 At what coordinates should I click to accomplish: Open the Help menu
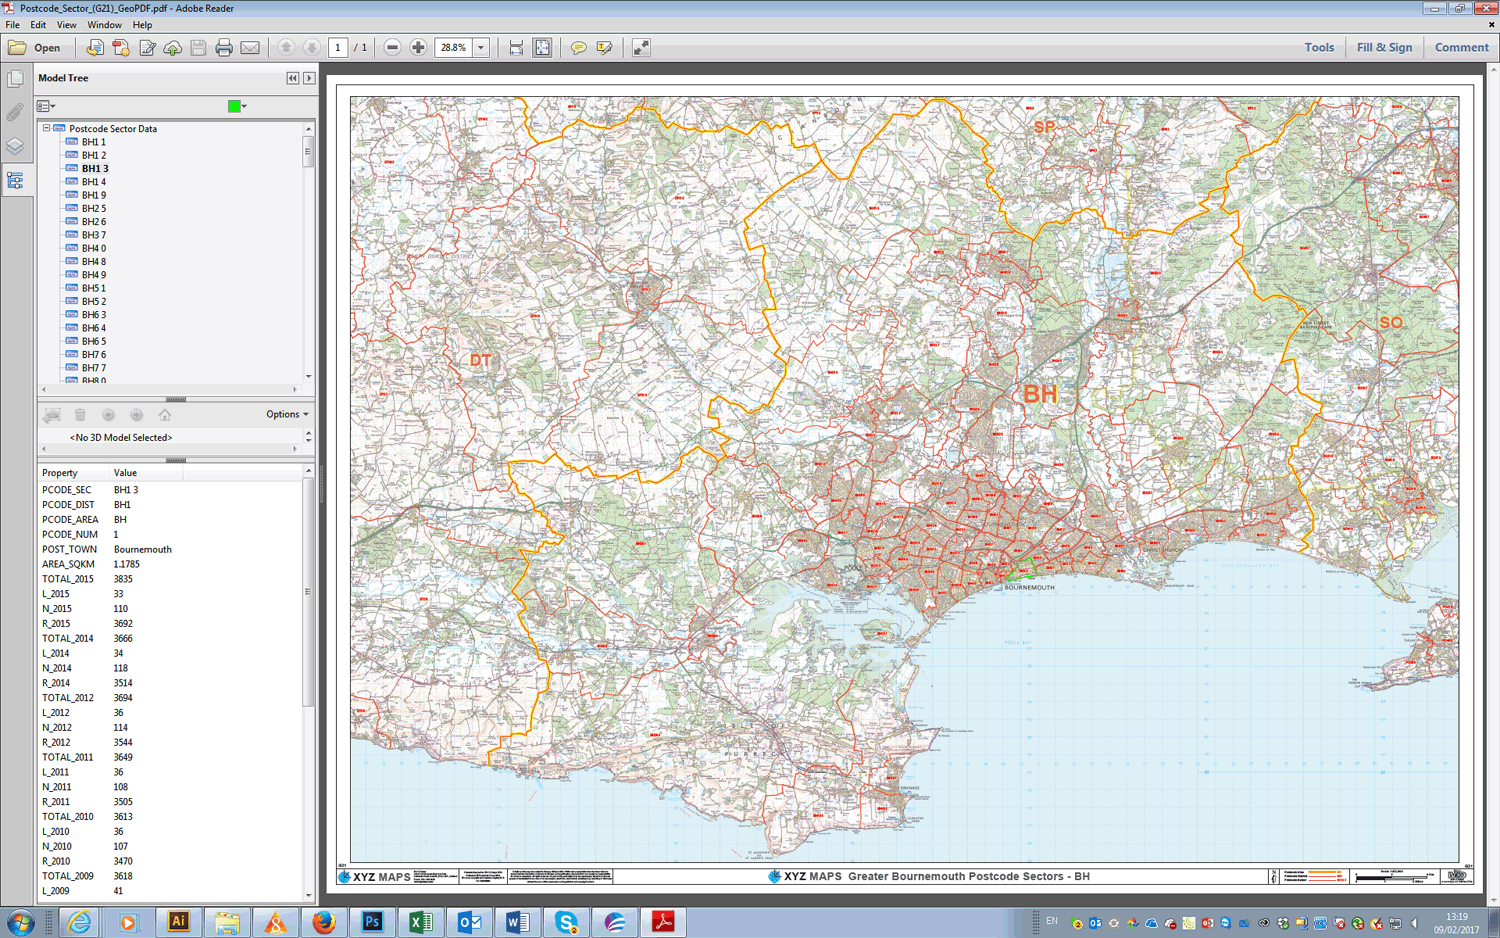(x=143, y=25)
